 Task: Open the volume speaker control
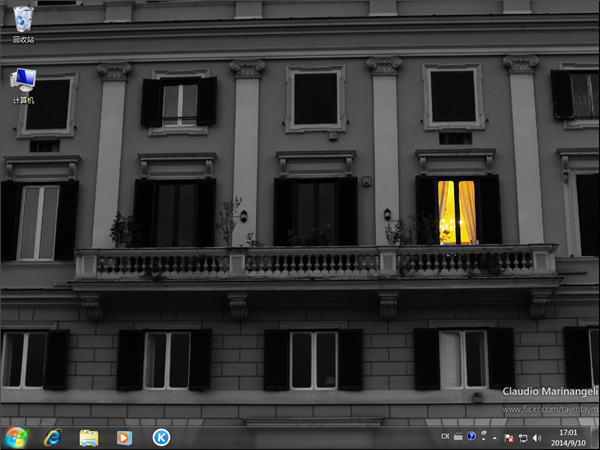point(537,438)
